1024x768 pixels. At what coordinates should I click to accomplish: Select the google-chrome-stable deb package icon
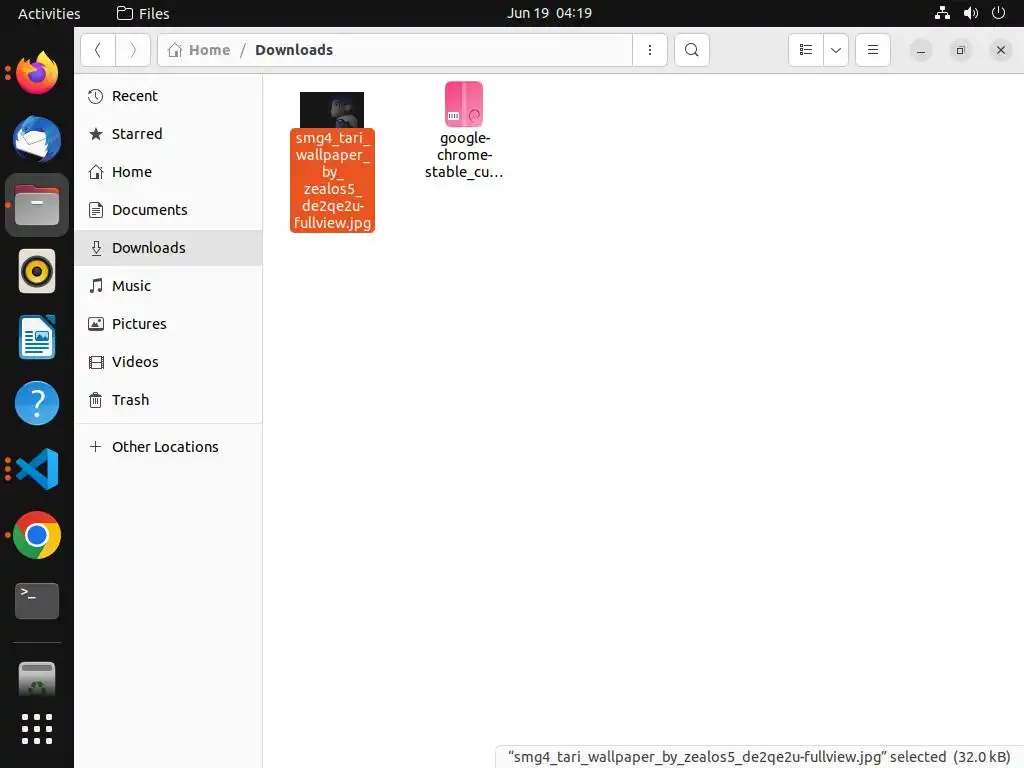pyautogui.click(x=464, y=104)
